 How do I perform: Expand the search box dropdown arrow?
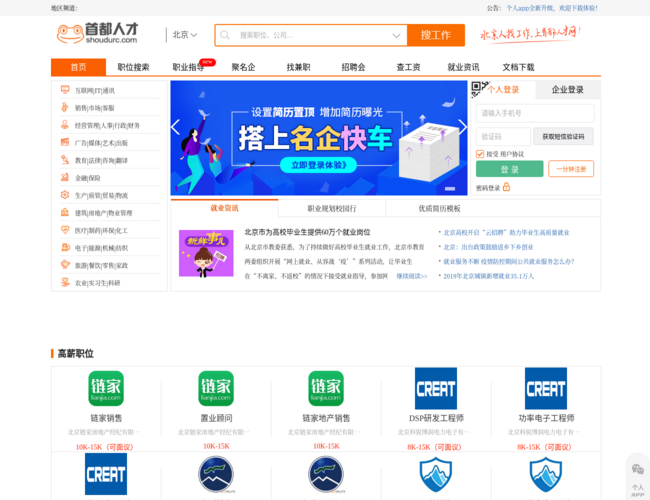(x=396, y=35)
